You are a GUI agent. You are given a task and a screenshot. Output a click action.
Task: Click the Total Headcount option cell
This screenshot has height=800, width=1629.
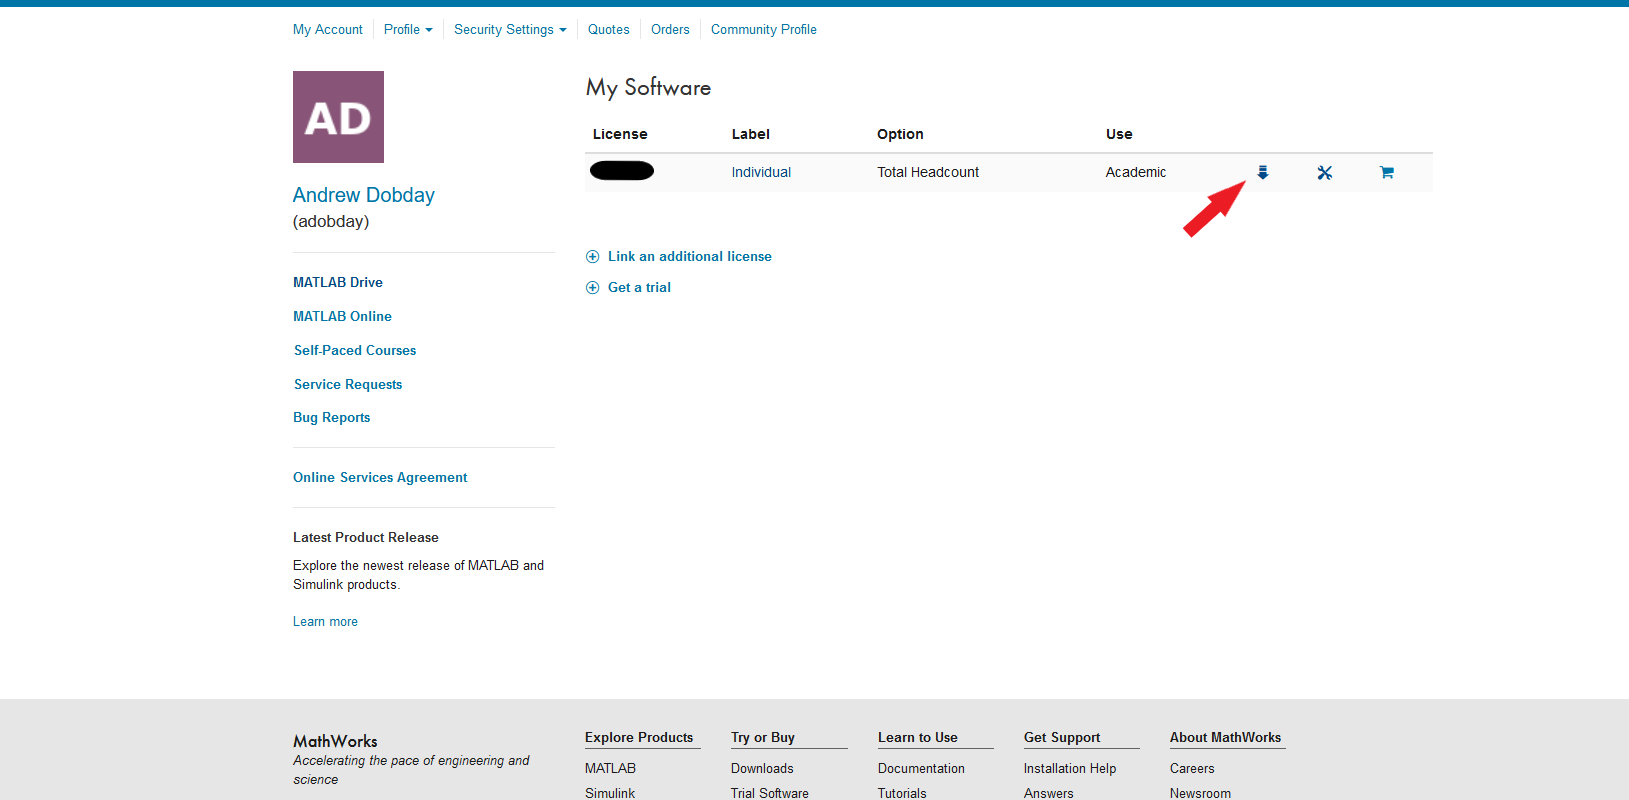pos(928,172)
